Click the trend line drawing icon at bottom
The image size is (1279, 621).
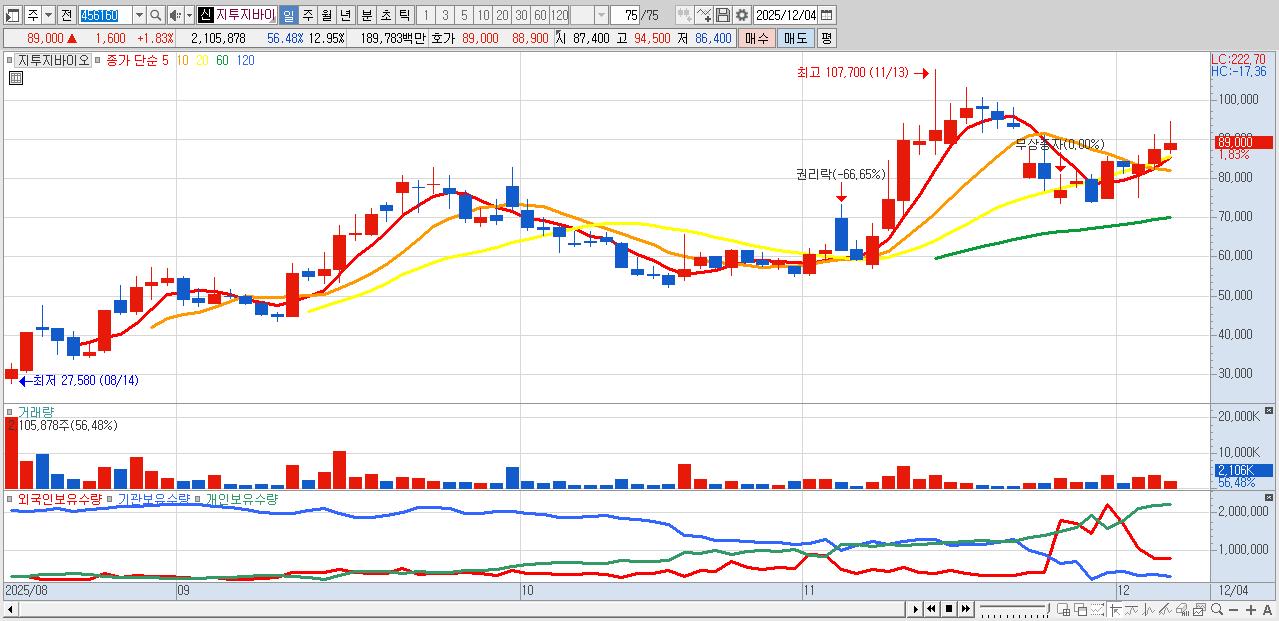[1165, 609]
